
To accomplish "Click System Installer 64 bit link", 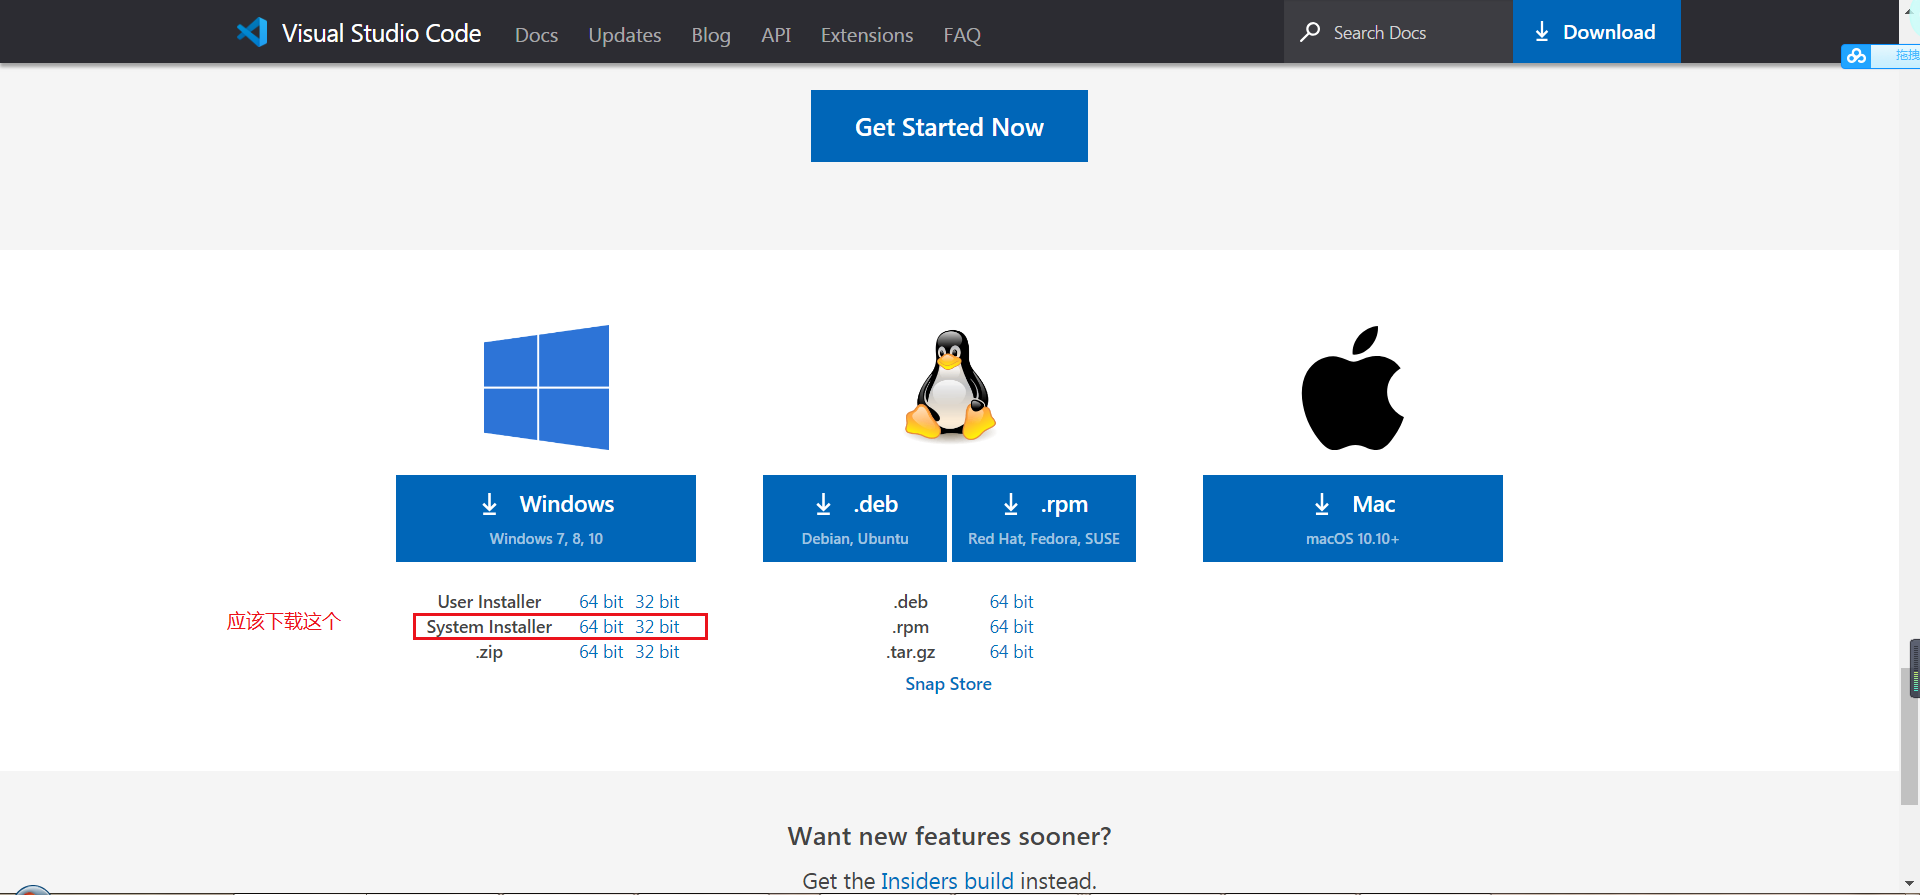I will pos(601,627).
